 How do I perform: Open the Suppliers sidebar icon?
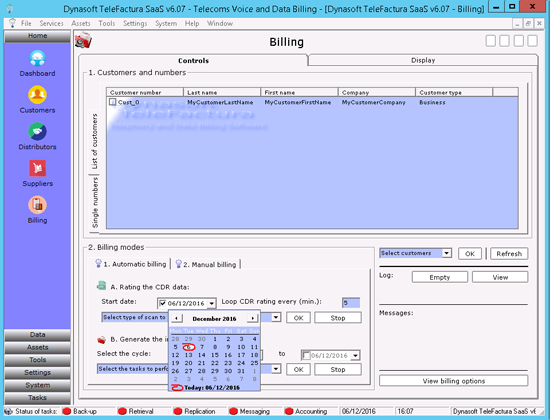pyautogui.click(x=37, y=168)
